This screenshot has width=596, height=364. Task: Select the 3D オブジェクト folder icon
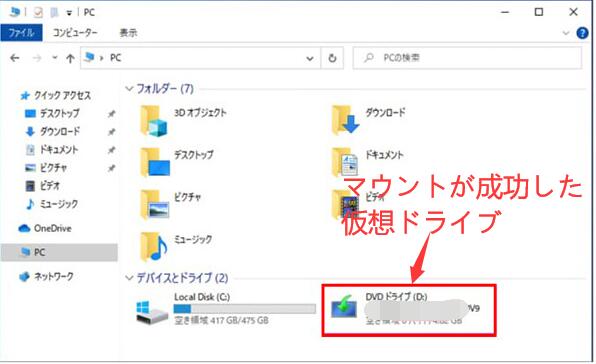154,121
